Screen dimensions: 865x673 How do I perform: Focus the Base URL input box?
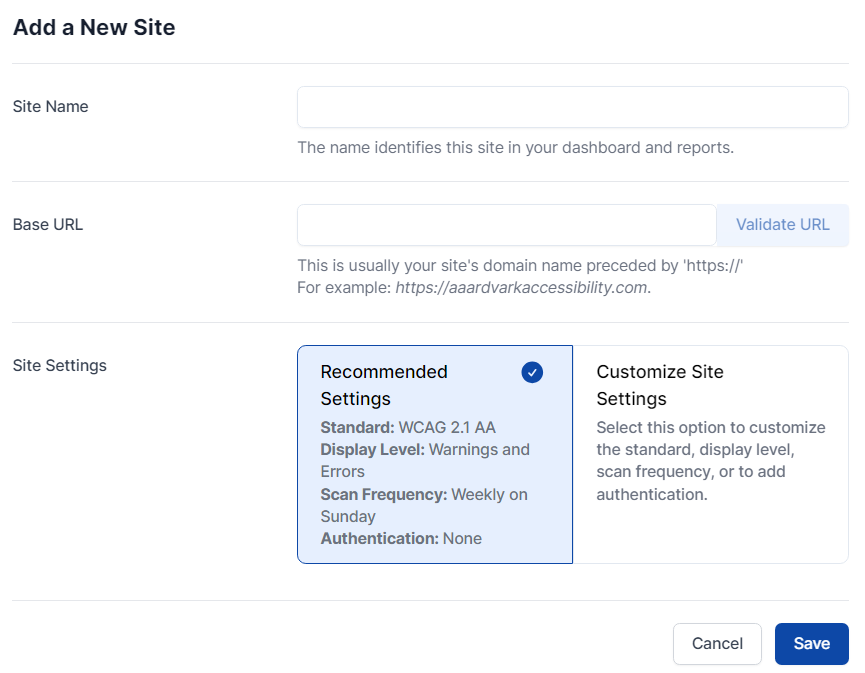pyautogui.click(x=506, y=225)
